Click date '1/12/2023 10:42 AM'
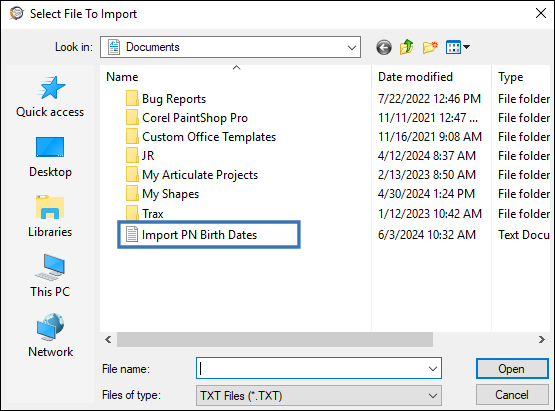 click(x=430, y=214)
